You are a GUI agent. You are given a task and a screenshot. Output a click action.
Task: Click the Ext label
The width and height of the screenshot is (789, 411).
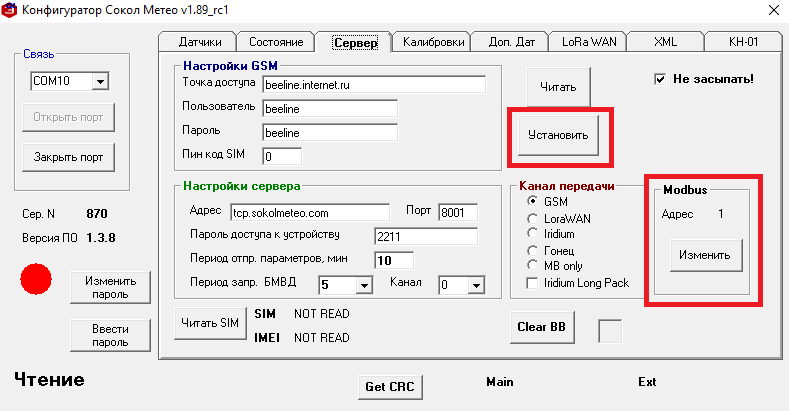tap(647, 382)
